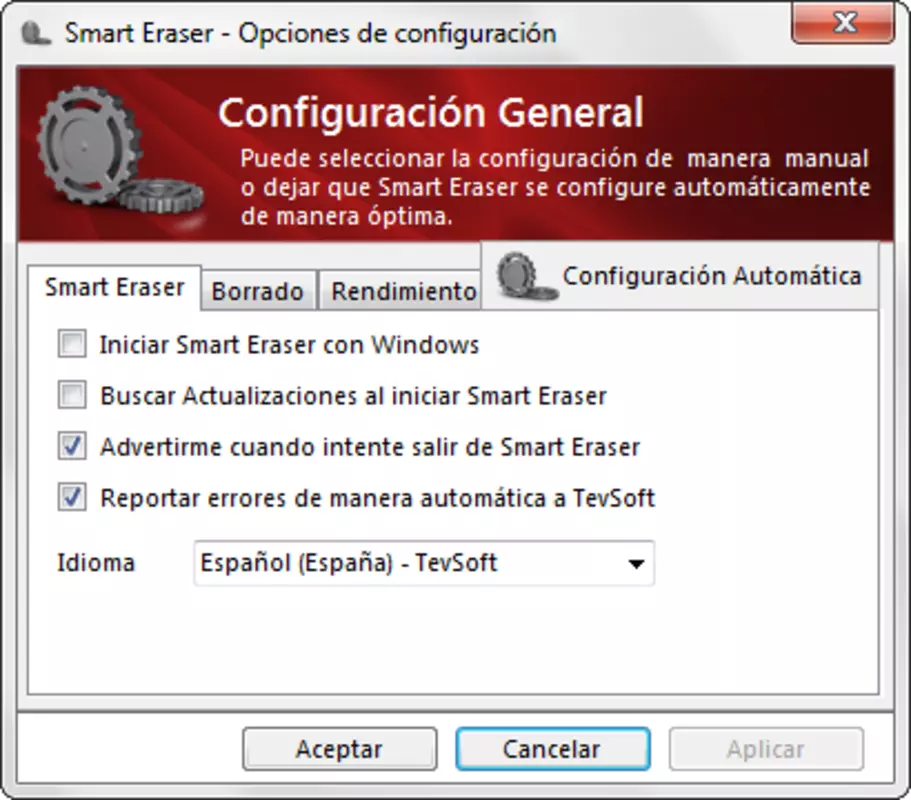The image size is (911, 800).
Task: Click the gear icon beside Configuración Automática
Action: [x=527, y=277]
